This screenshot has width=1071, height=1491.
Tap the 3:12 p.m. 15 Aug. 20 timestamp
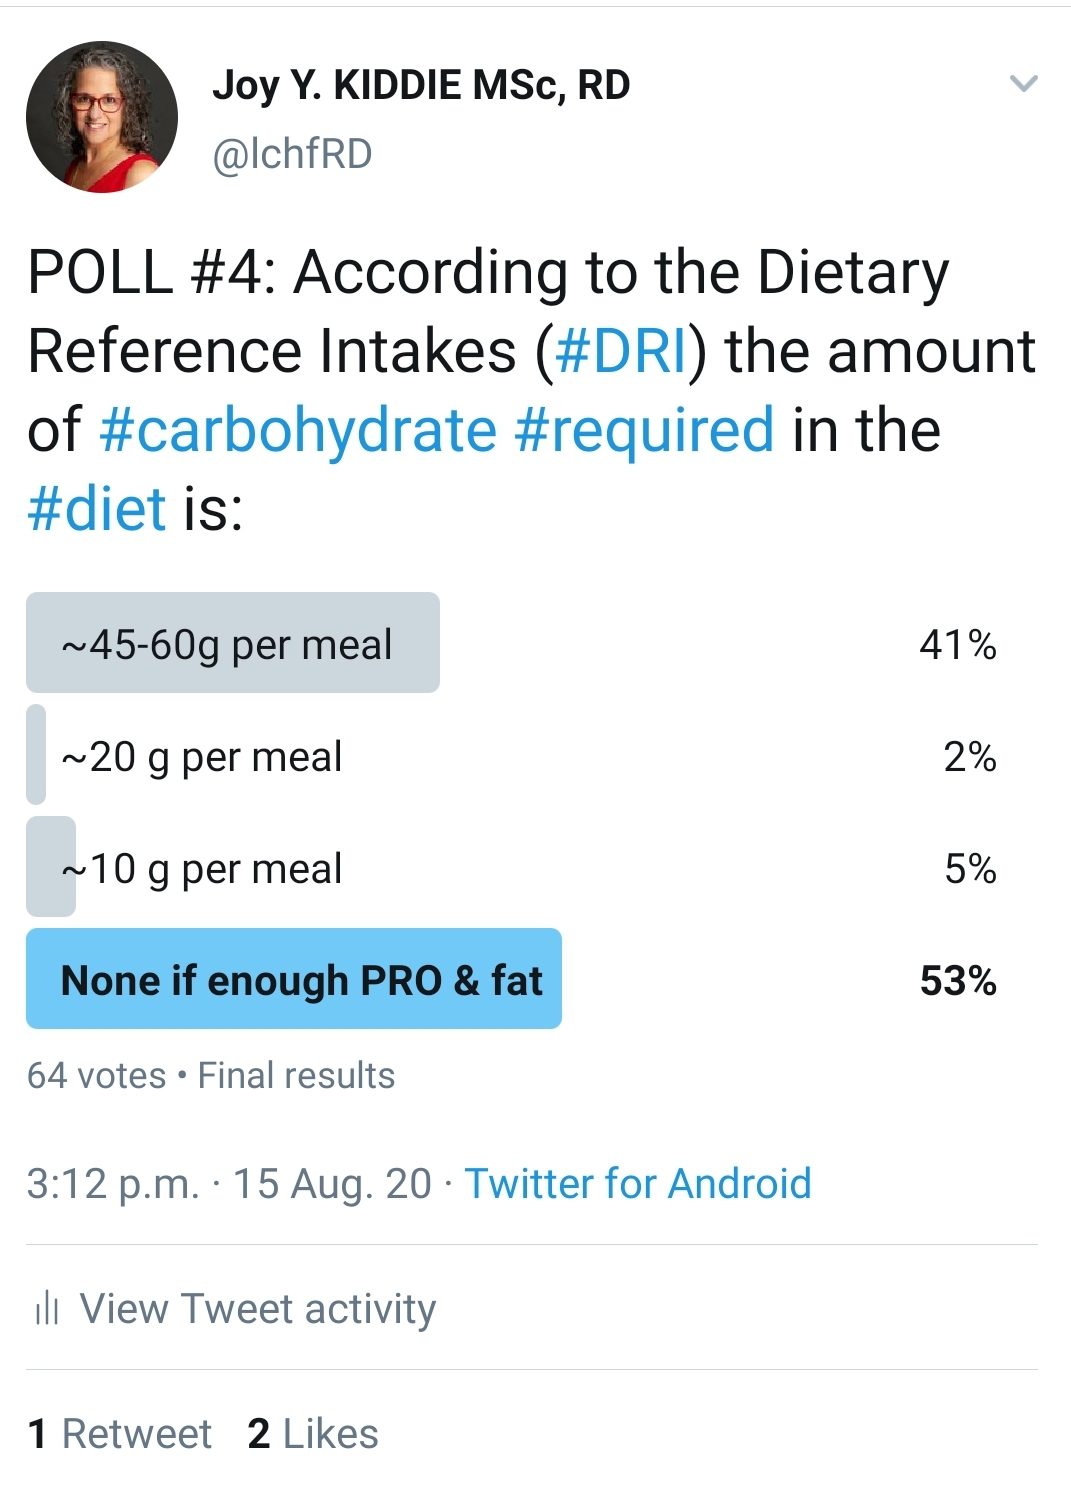(x=229, y=1184)
